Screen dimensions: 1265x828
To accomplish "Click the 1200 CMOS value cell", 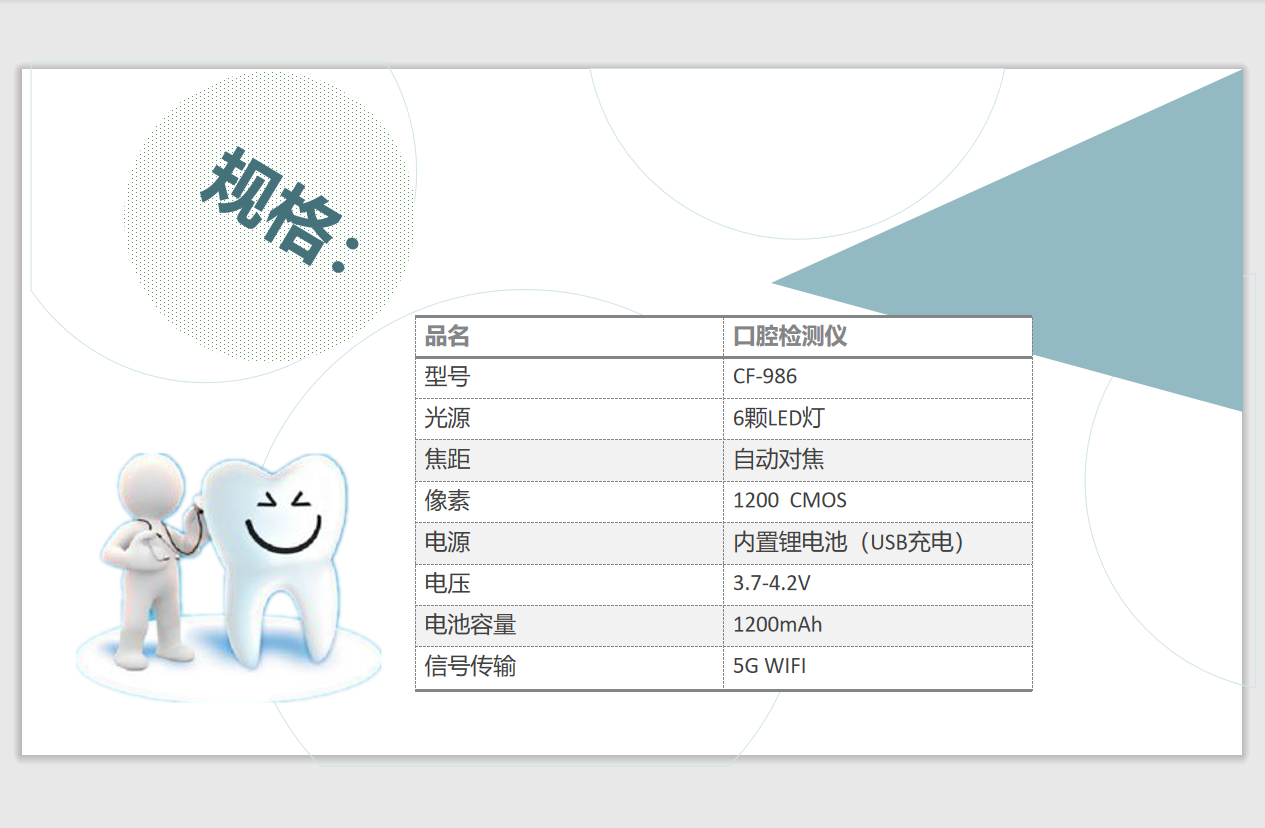I will pyautogui.click(x=877, y=501).
